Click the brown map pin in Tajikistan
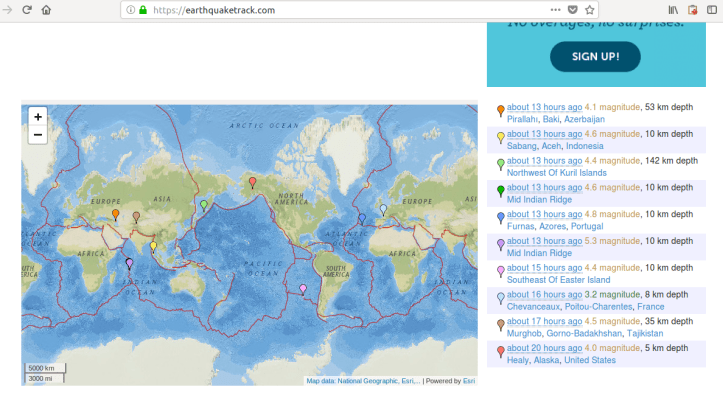This screenshot has height=393, width=723. click(136, 217)
